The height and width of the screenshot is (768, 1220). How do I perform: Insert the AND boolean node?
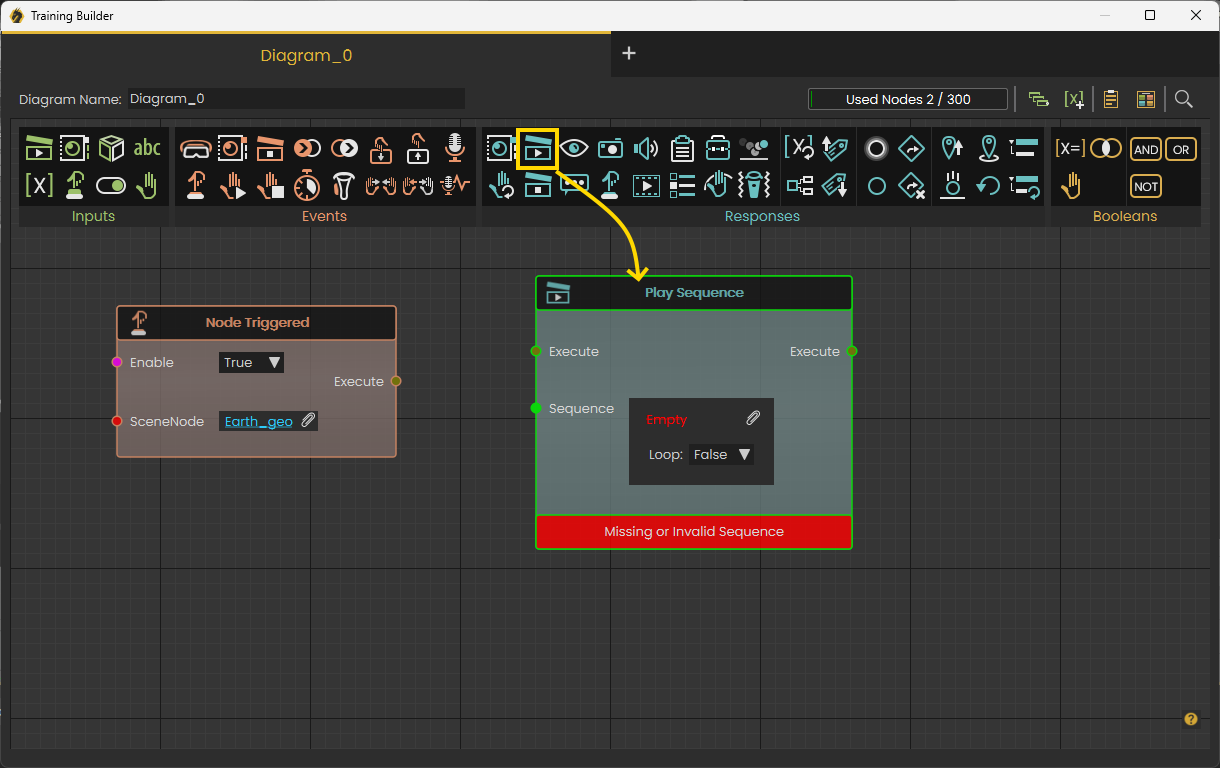point(1146,149)
